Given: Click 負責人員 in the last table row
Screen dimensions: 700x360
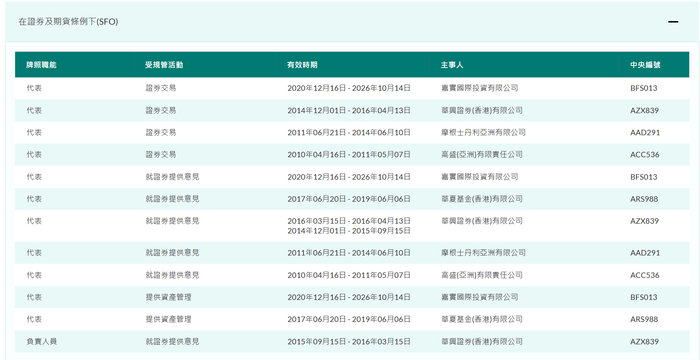Looking at the screenshot, I should (x=42, y=342).
